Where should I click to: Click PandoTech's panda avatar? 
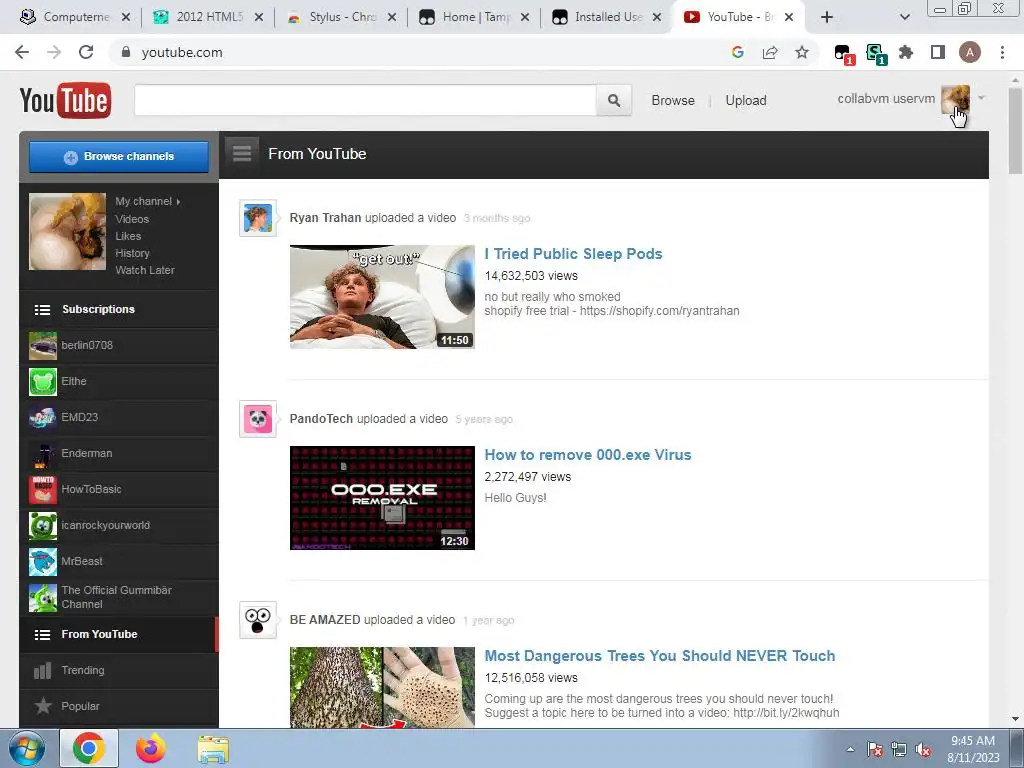pyautogui.click(x=258, y=419)
